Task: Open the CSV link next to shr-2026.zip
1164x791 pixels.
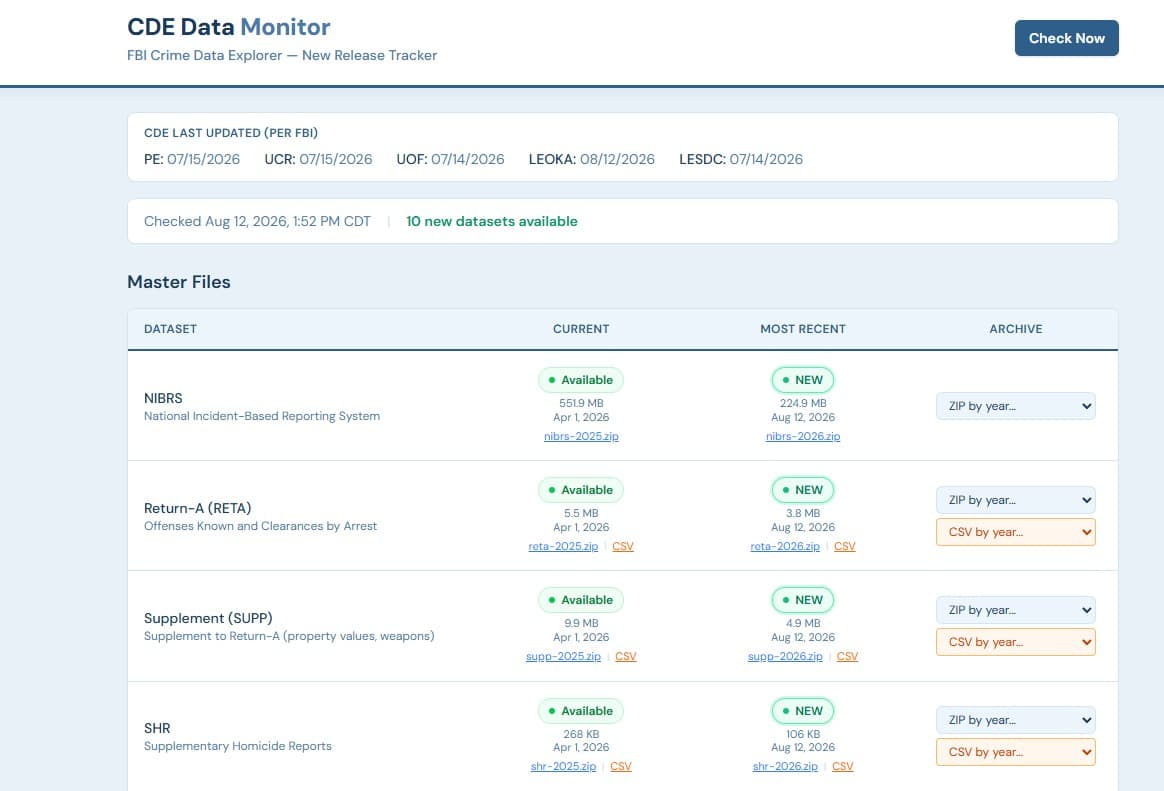Action: click(843, 767)
